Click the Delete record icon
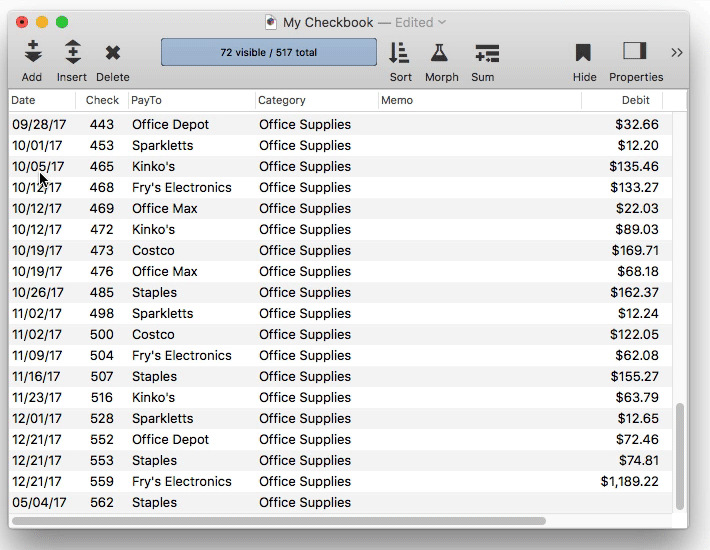 point(113,53)
